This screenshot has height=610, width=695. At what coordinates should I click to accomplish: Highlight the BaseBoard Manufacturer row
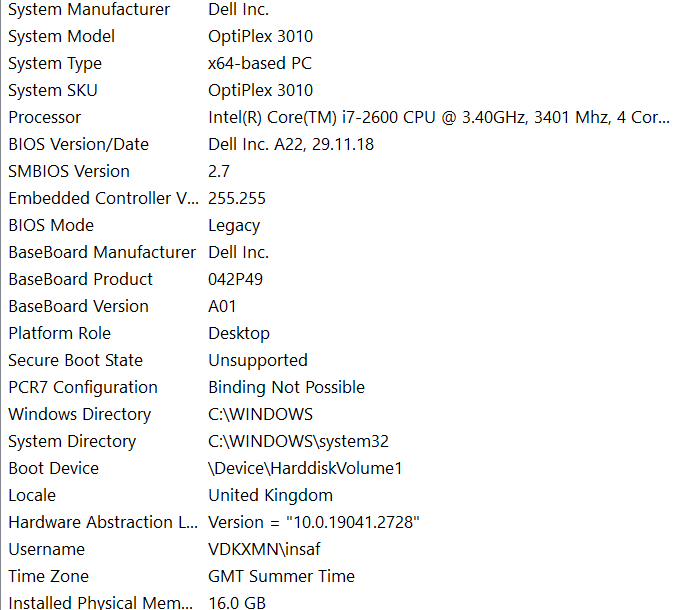click(102, 252)
